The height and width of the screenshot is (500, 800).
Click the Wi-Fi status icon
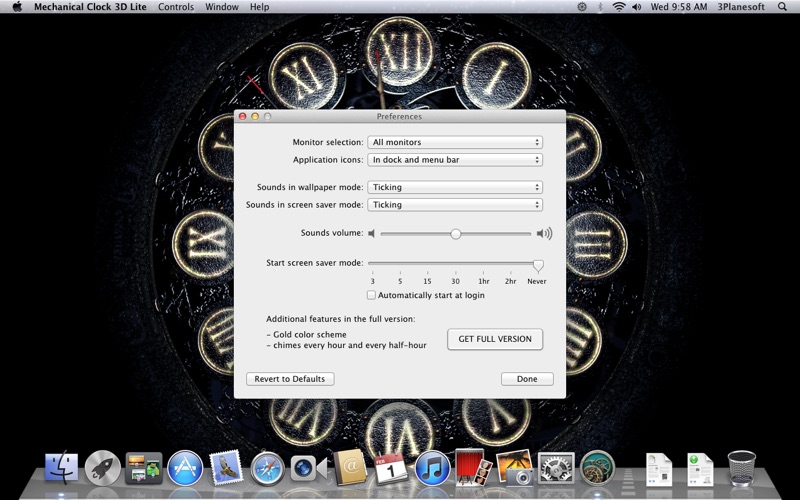(619, 7)
